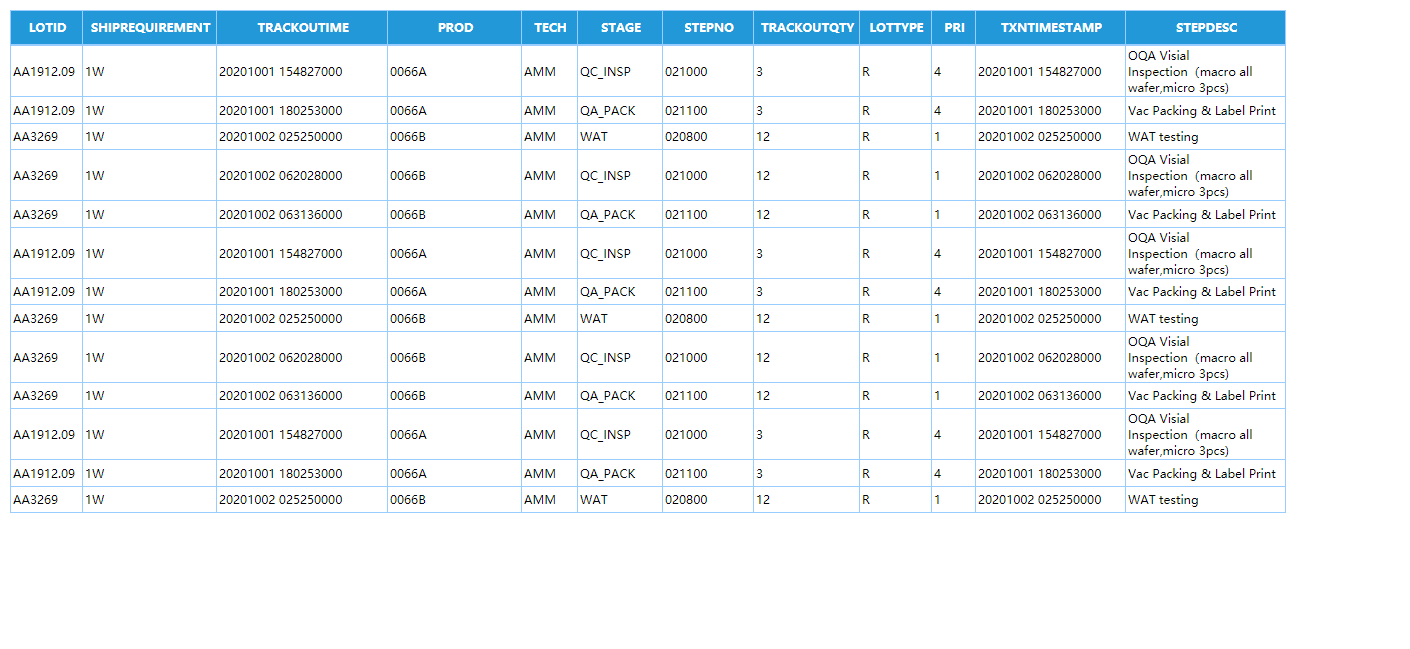Image resolution: width=1410 pixels, height=649 pixels.
Task: Click TRACKOUTIME 20201001 154827000 in topmost row
Action: (281, 72)
